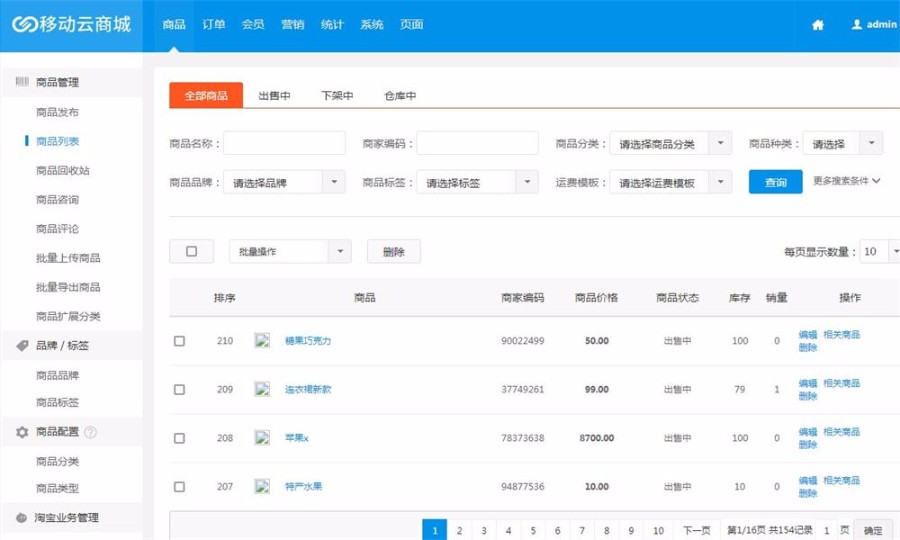This screenshot has width=900, height=540.
Task: Toggle the select-all checkbox above table
Action: (191, 252)
